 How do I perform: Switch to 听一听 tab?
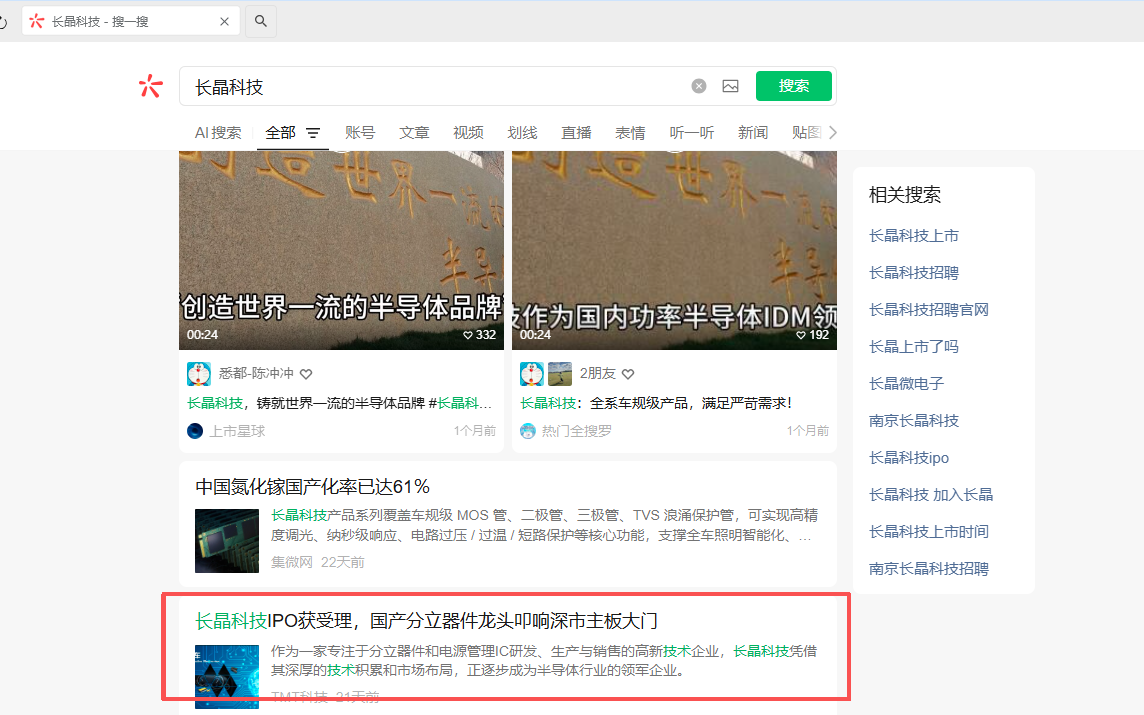[692, 133]
